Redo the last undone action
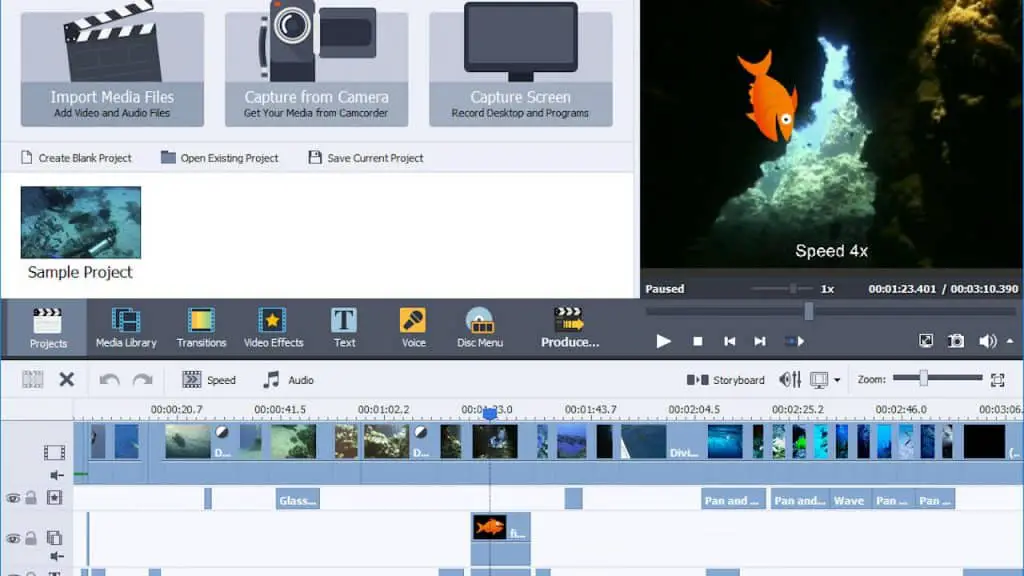The height and width of the screenshot is (576, 1024). (x=142, y=379)
